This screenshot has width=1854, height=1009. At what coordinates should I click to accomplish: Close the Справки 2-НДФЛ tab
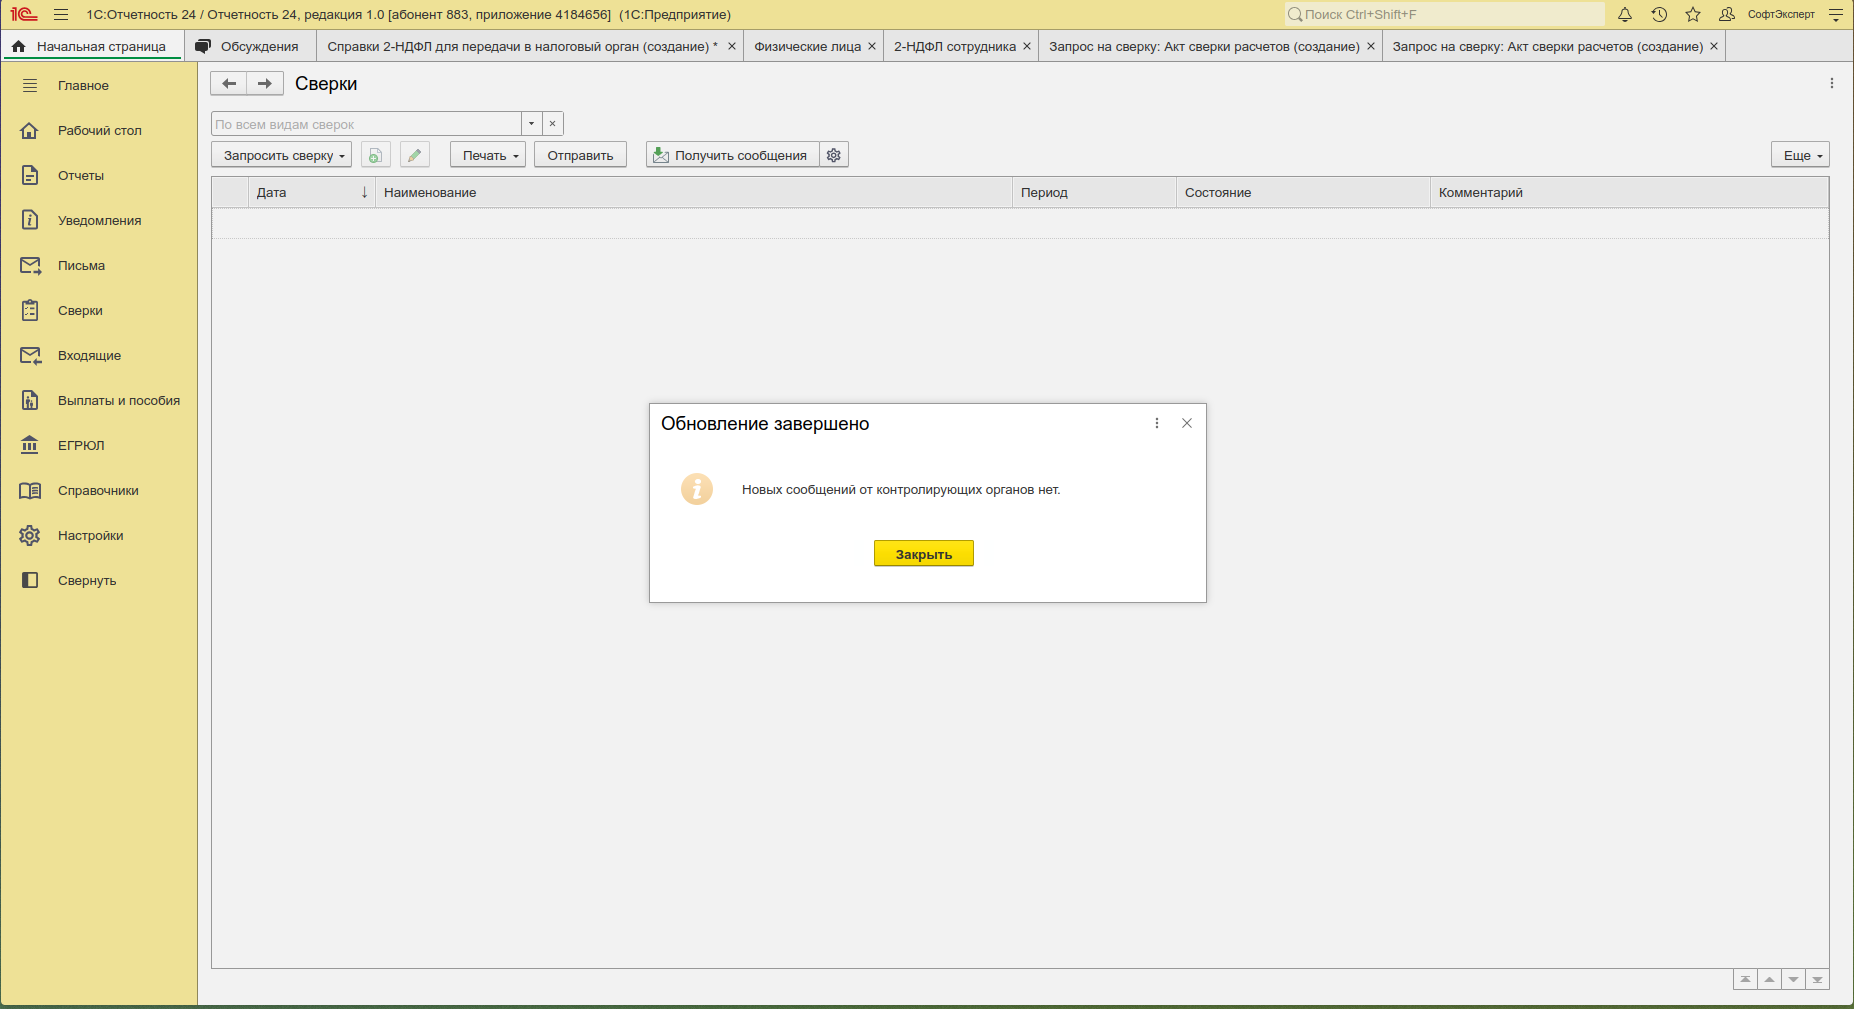point(732,47)
